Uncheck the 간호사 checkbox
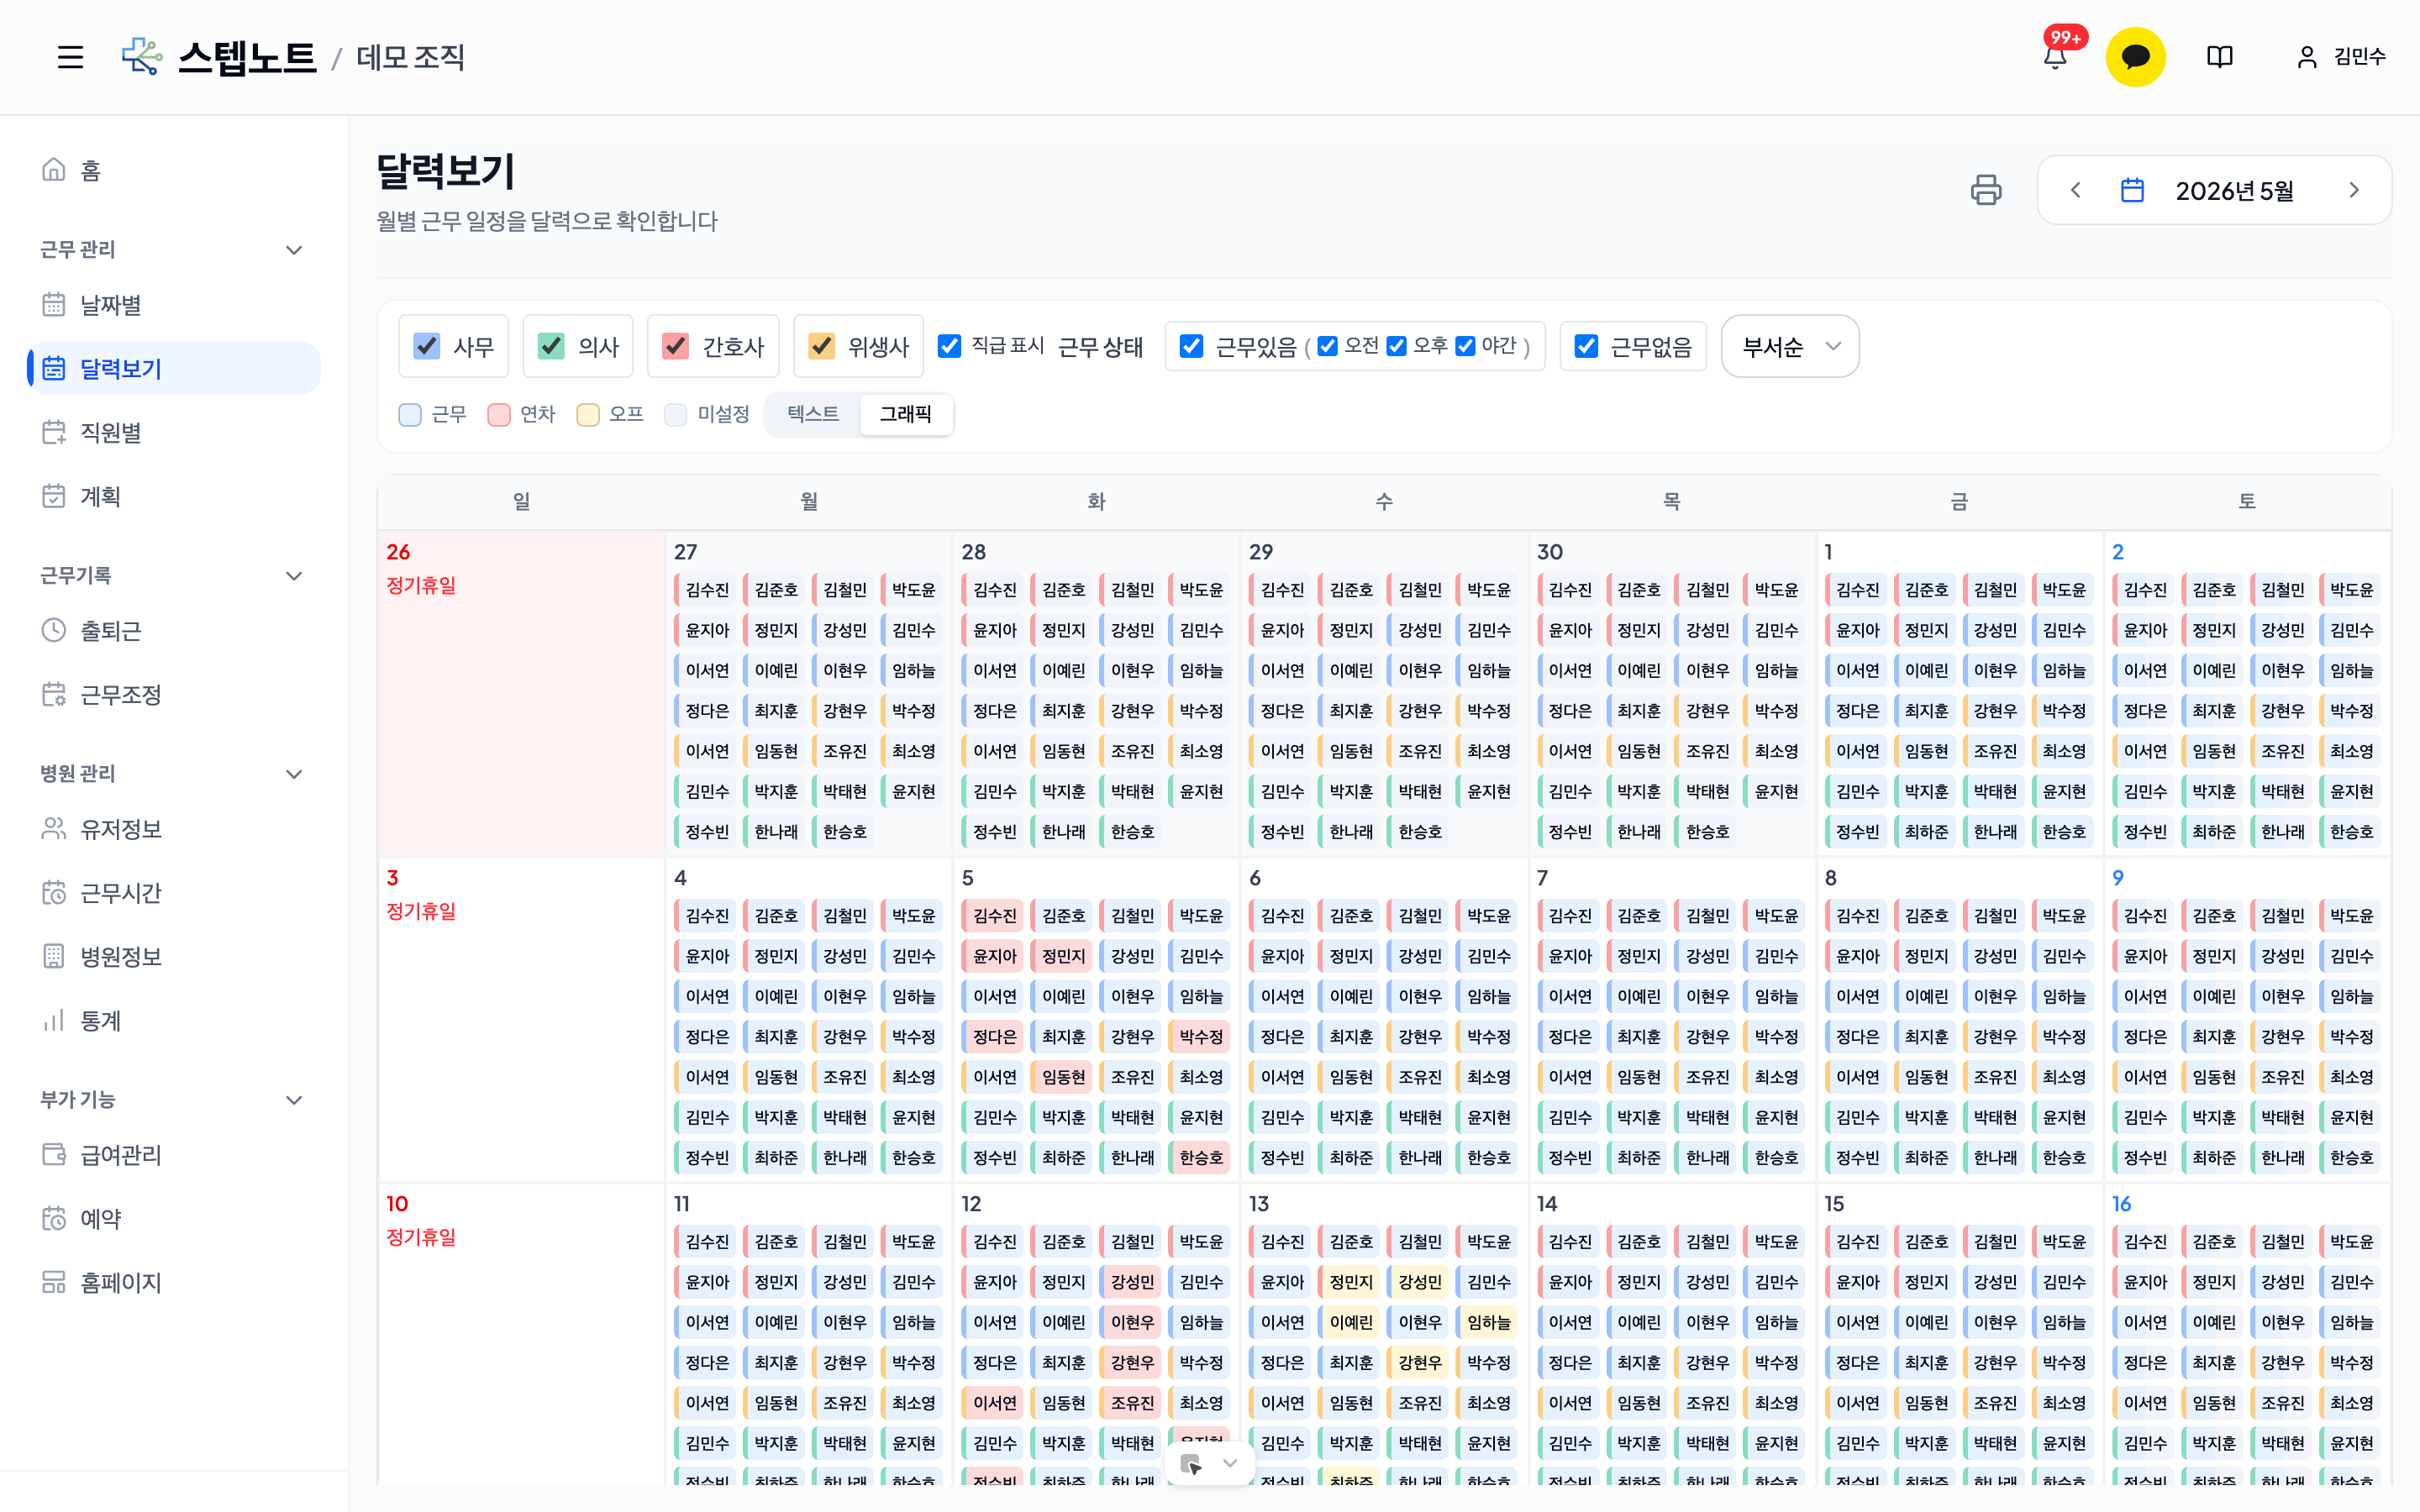Screen dimensions: 2420x1512 [x=676, y=346]
